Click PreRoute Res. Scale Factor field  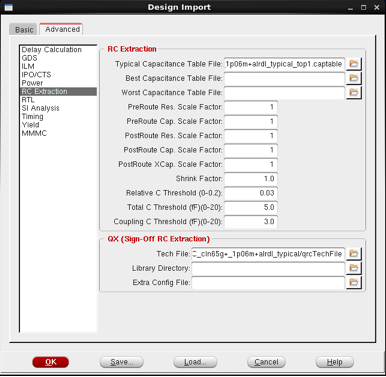251,107
